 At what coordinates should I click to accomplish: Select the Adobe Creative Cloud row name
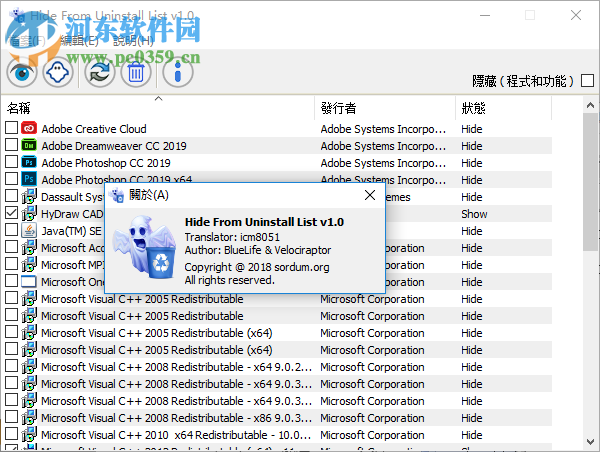94,129
